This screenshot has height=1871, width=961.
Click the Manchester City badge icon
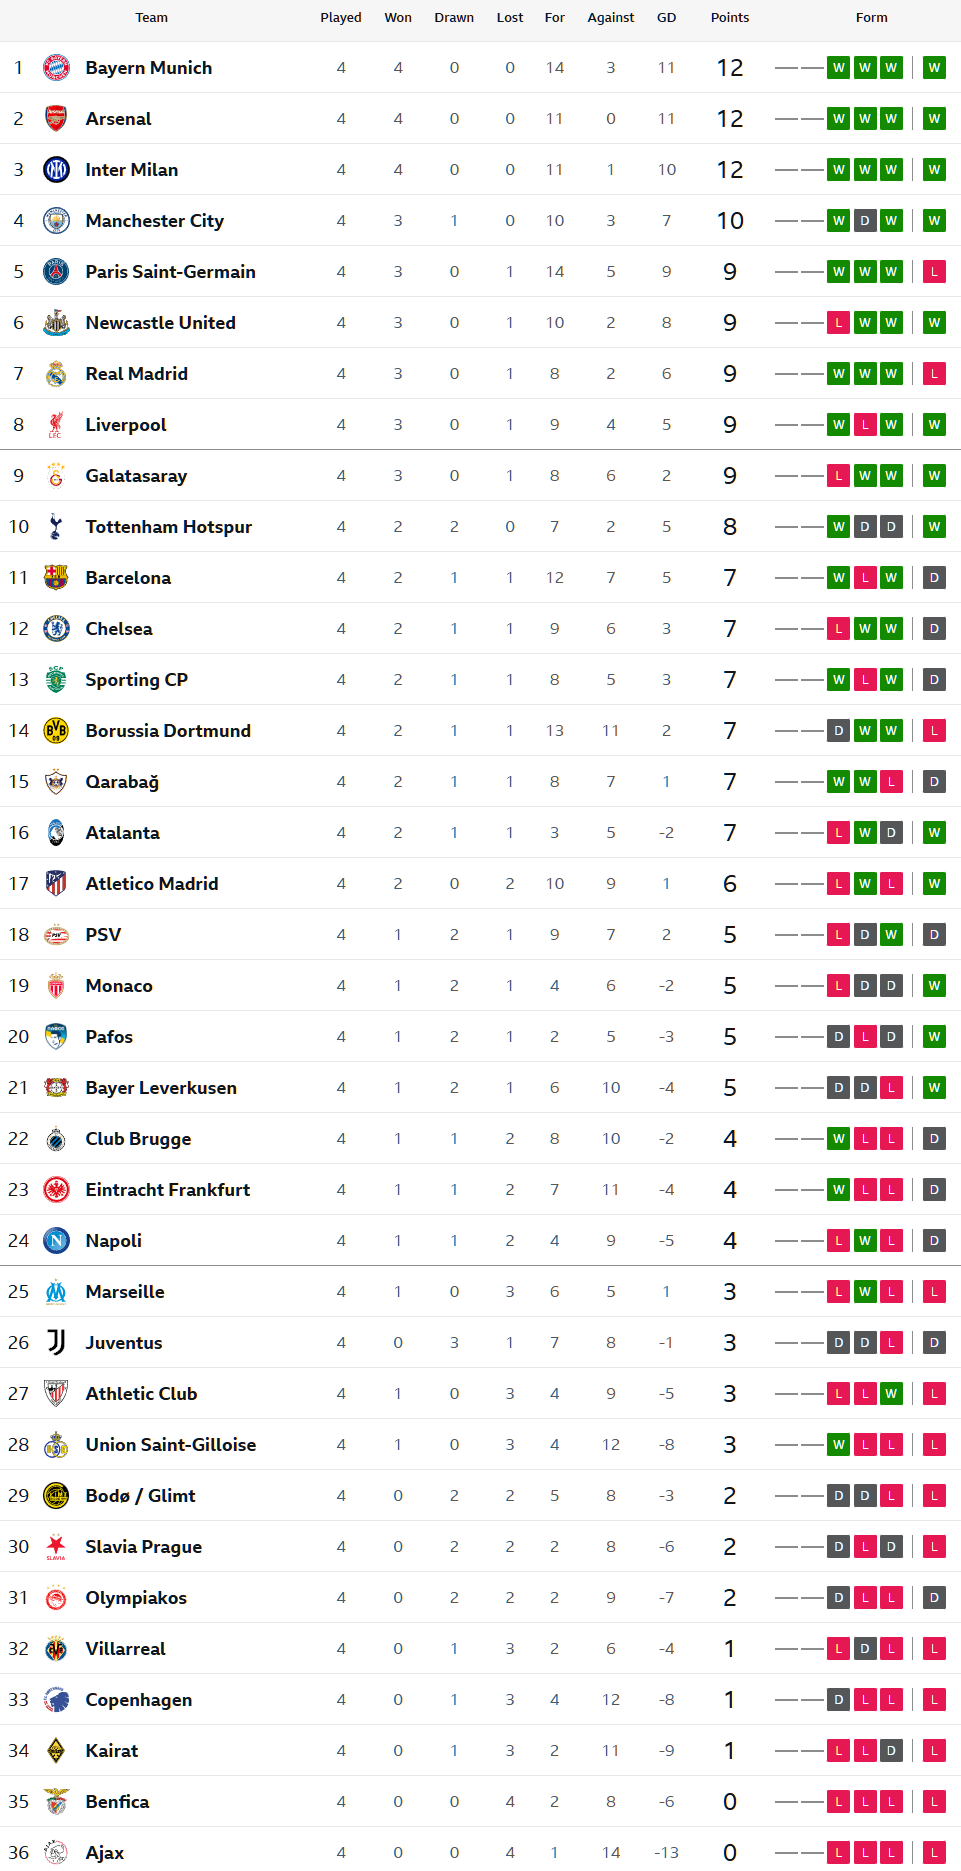point(56,221)
